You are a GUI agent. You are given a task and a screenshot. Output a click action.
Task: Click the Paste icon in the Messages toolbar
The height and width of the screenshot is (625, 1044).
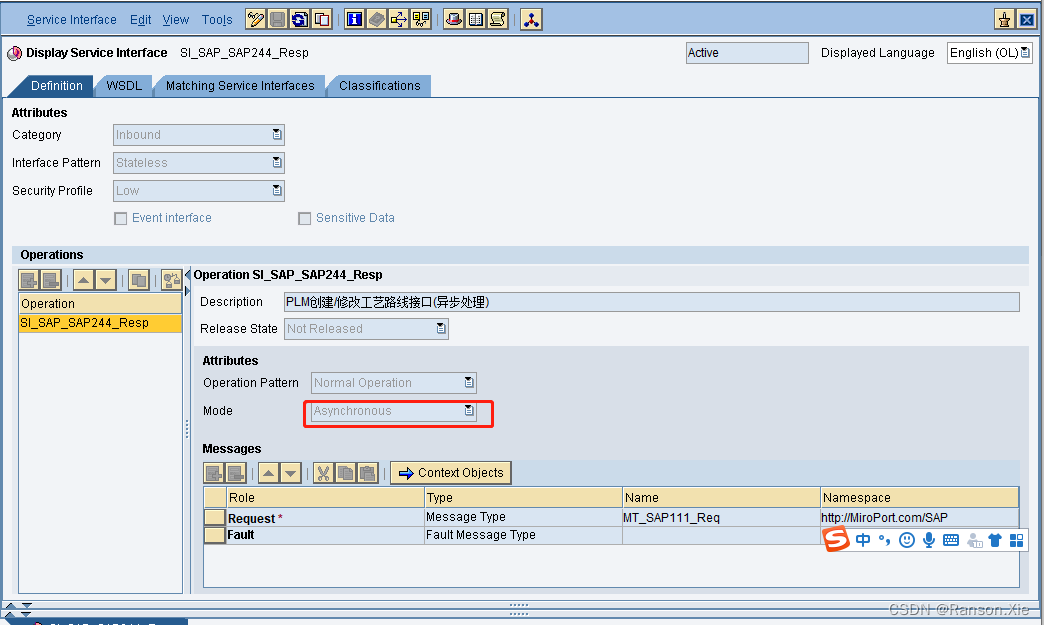368,472
